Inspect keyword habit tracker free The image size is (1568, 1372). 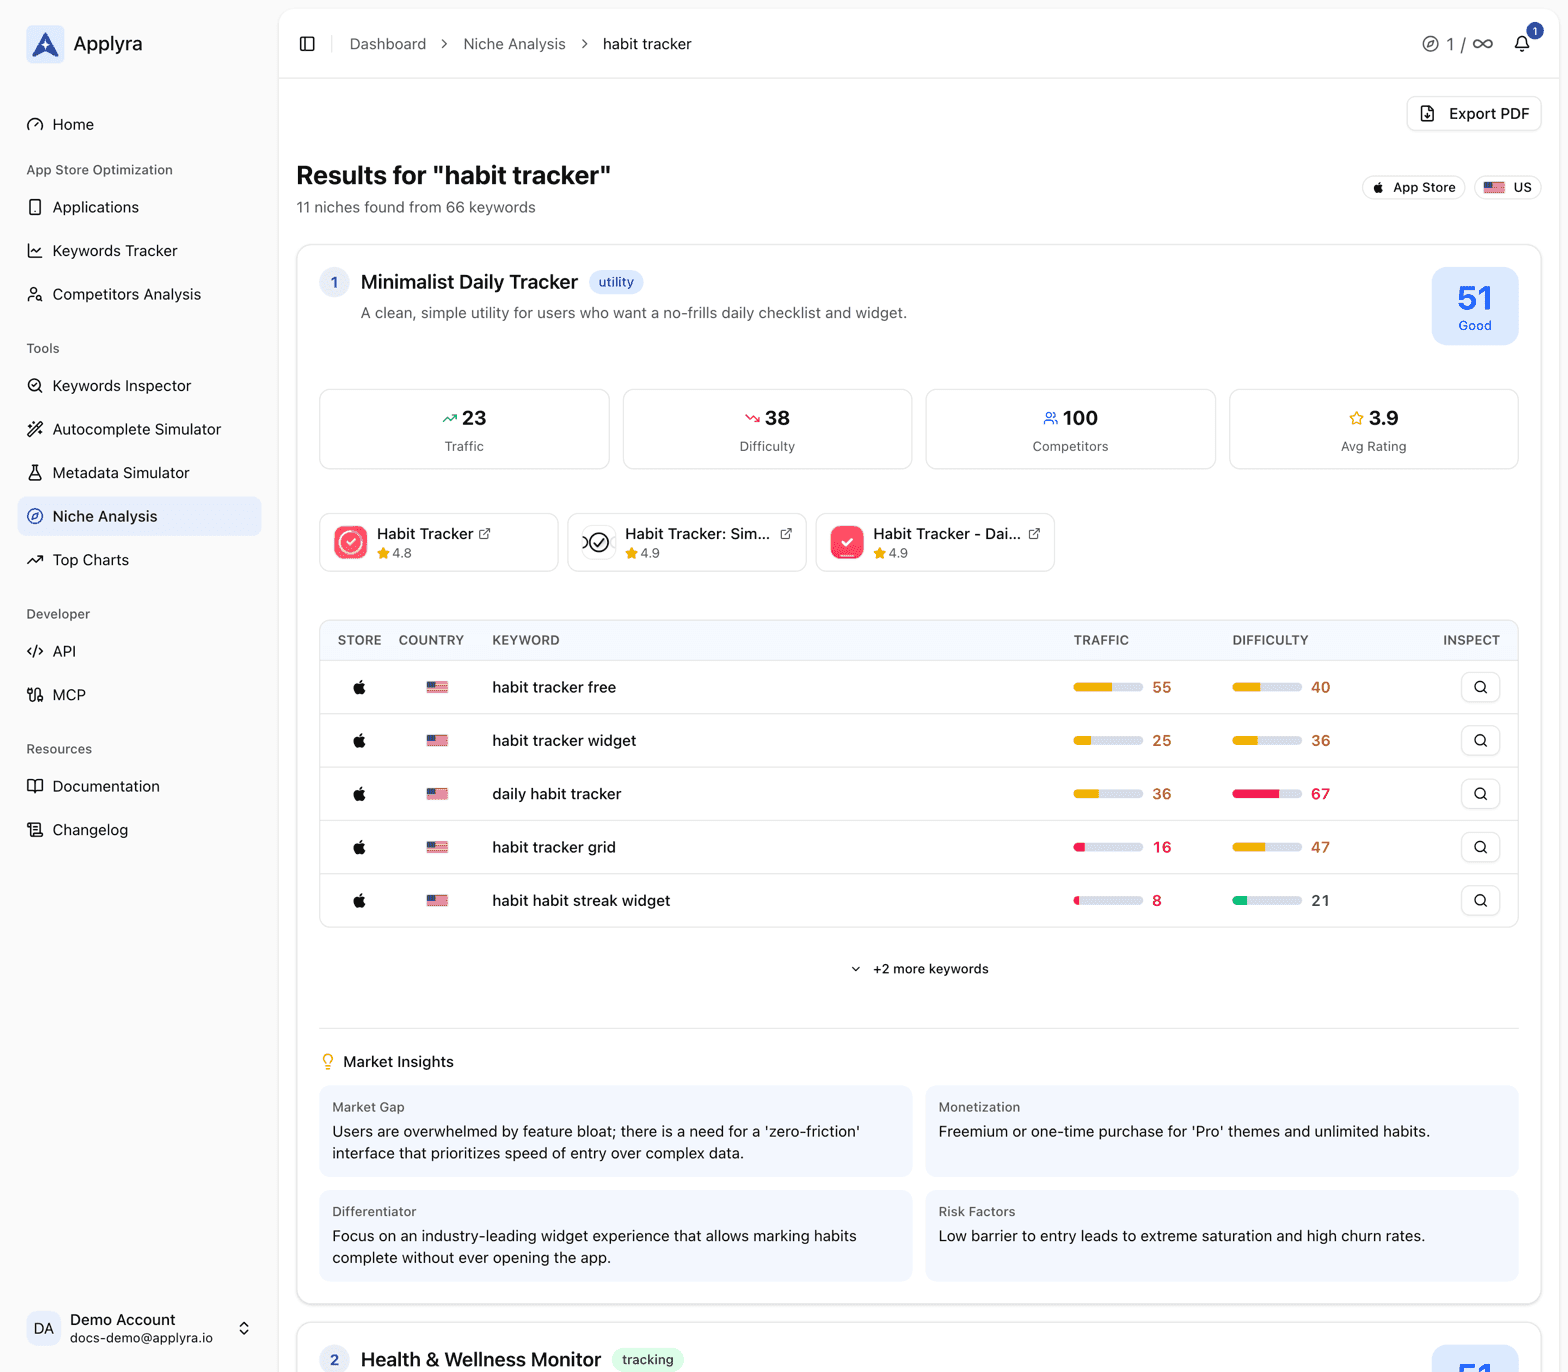[x=1480, y=687]
